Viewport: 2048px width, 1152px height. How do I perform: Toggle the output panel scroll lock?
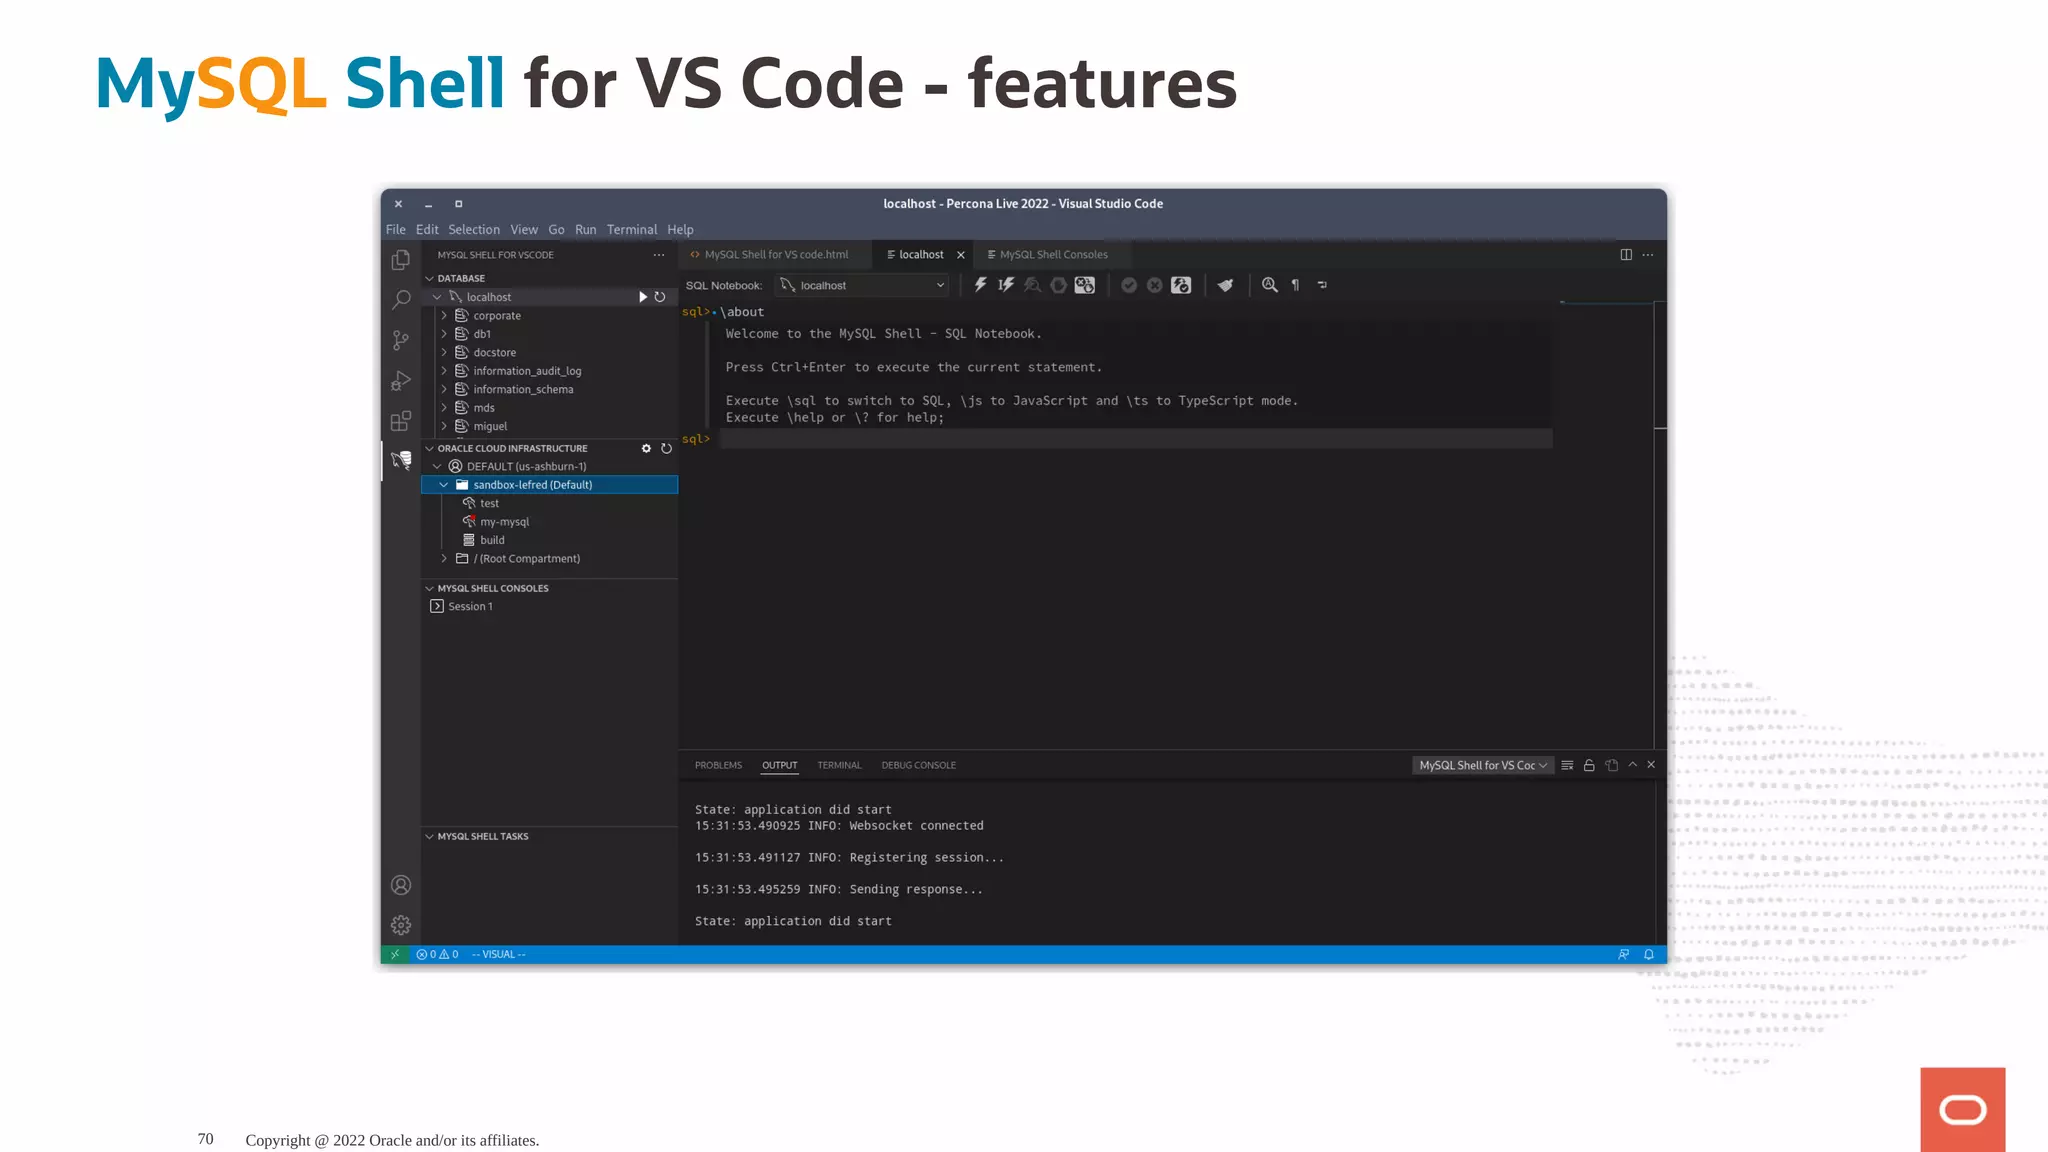pos(1589,765)
